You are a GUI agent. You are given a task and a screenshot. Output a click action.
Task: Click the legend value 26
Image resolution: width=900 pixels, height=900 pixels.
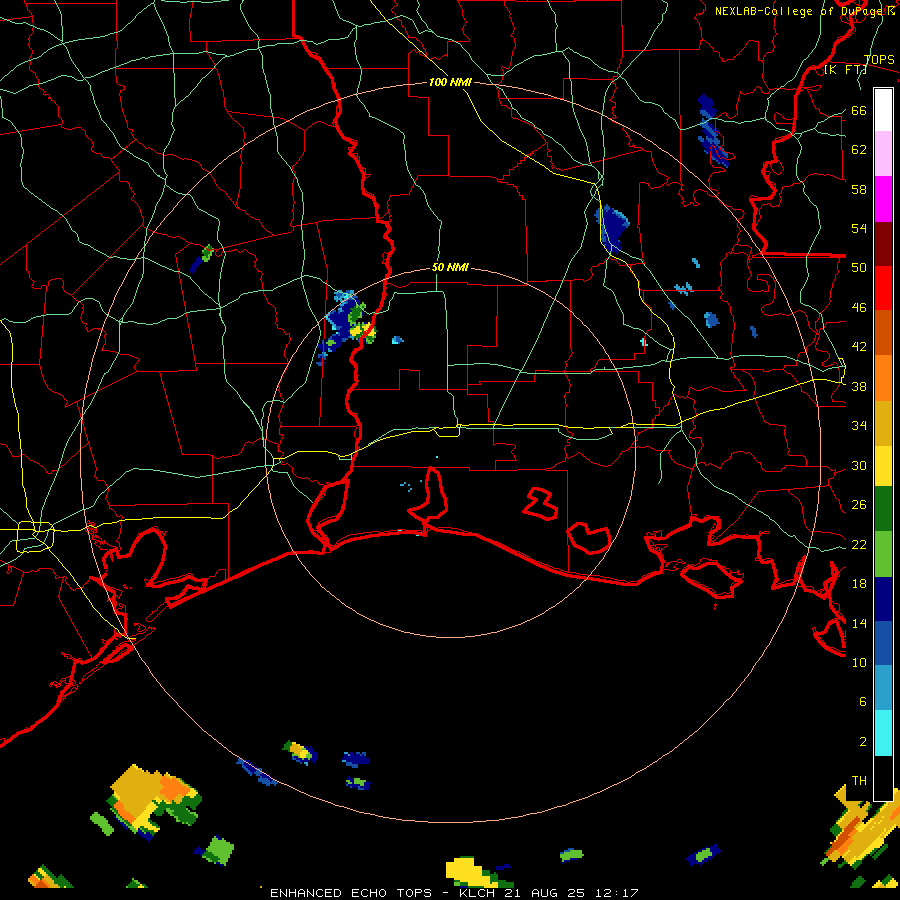tap(859, 505)
